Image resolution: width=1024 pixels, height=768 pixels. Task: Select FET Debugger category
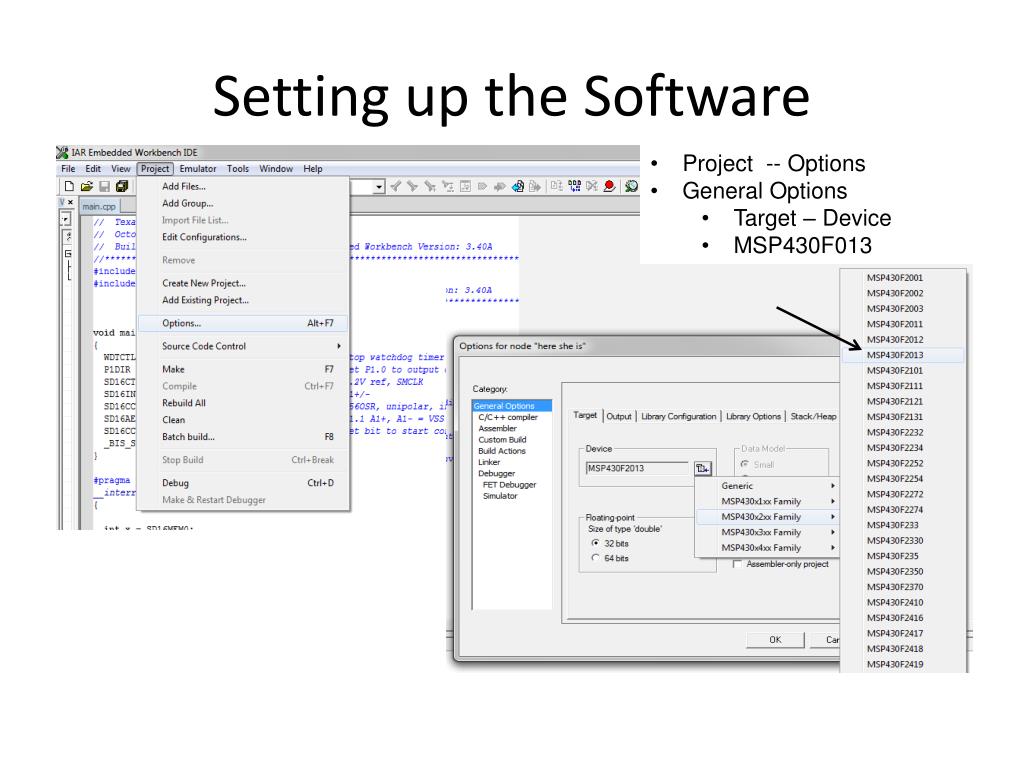click(x=509, y=485)
